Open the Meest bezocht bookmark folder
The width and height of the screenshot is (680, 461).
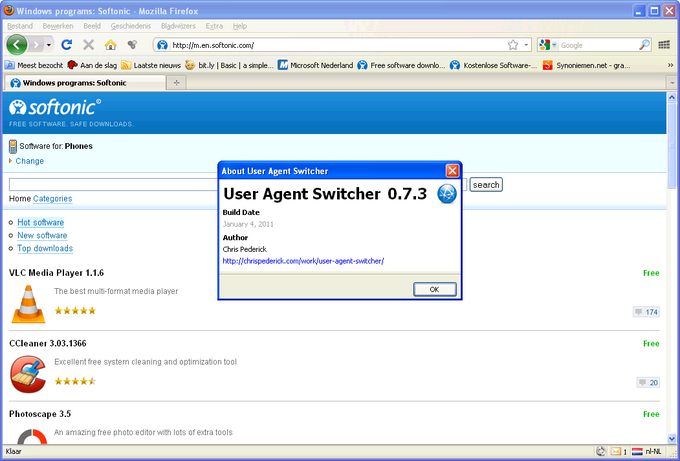tap(34, 65)
